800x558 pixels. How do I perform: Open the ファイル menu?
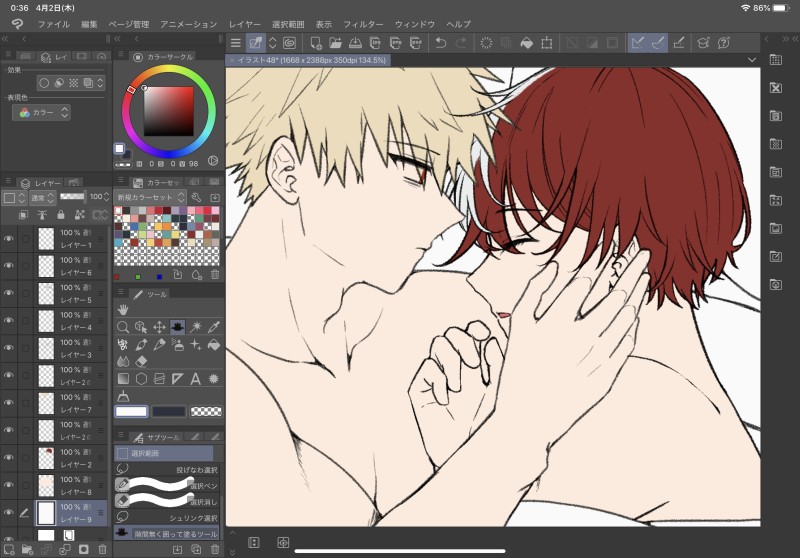(x=54, y=24)
